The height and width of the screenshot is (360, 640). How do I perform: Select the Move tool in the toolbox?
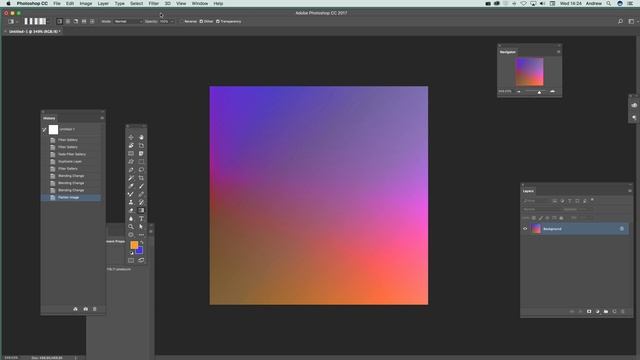[x=131, y=138]
